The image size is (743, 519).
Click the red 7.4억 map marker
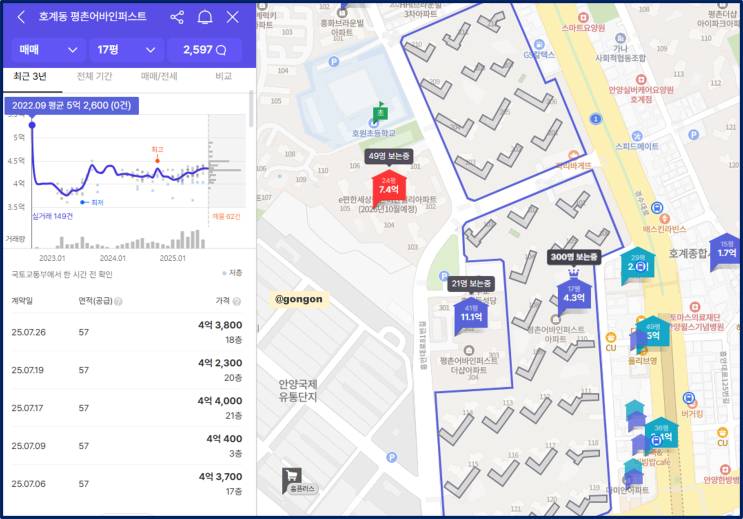click(389, 188)
